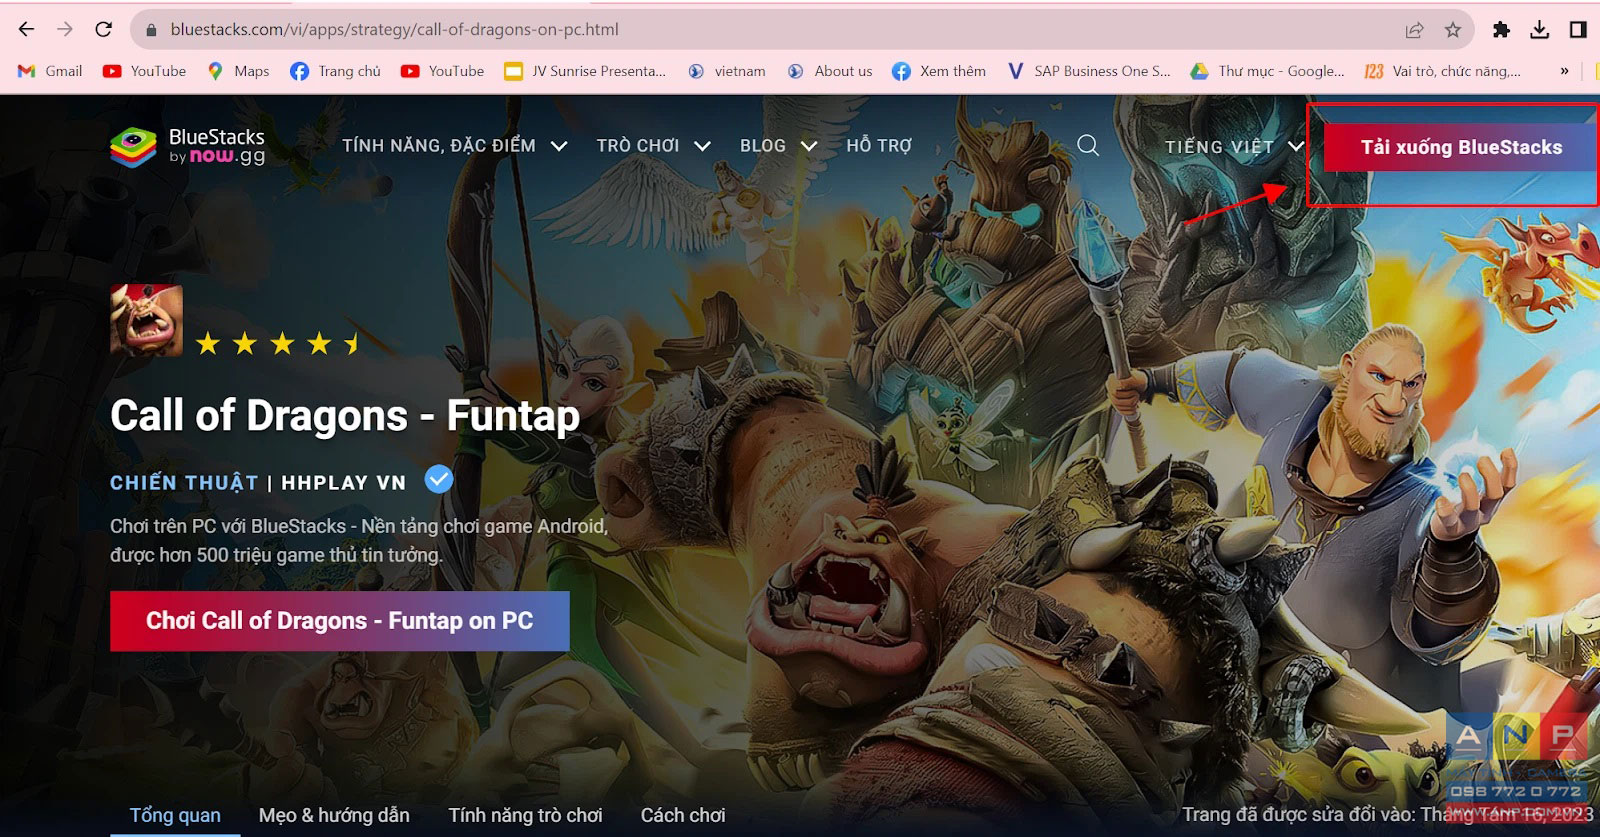The image size is (1600, 837).
Task: Click Chơi Call of Dragons - Funtap on PC
Action: tap(340, 621)
